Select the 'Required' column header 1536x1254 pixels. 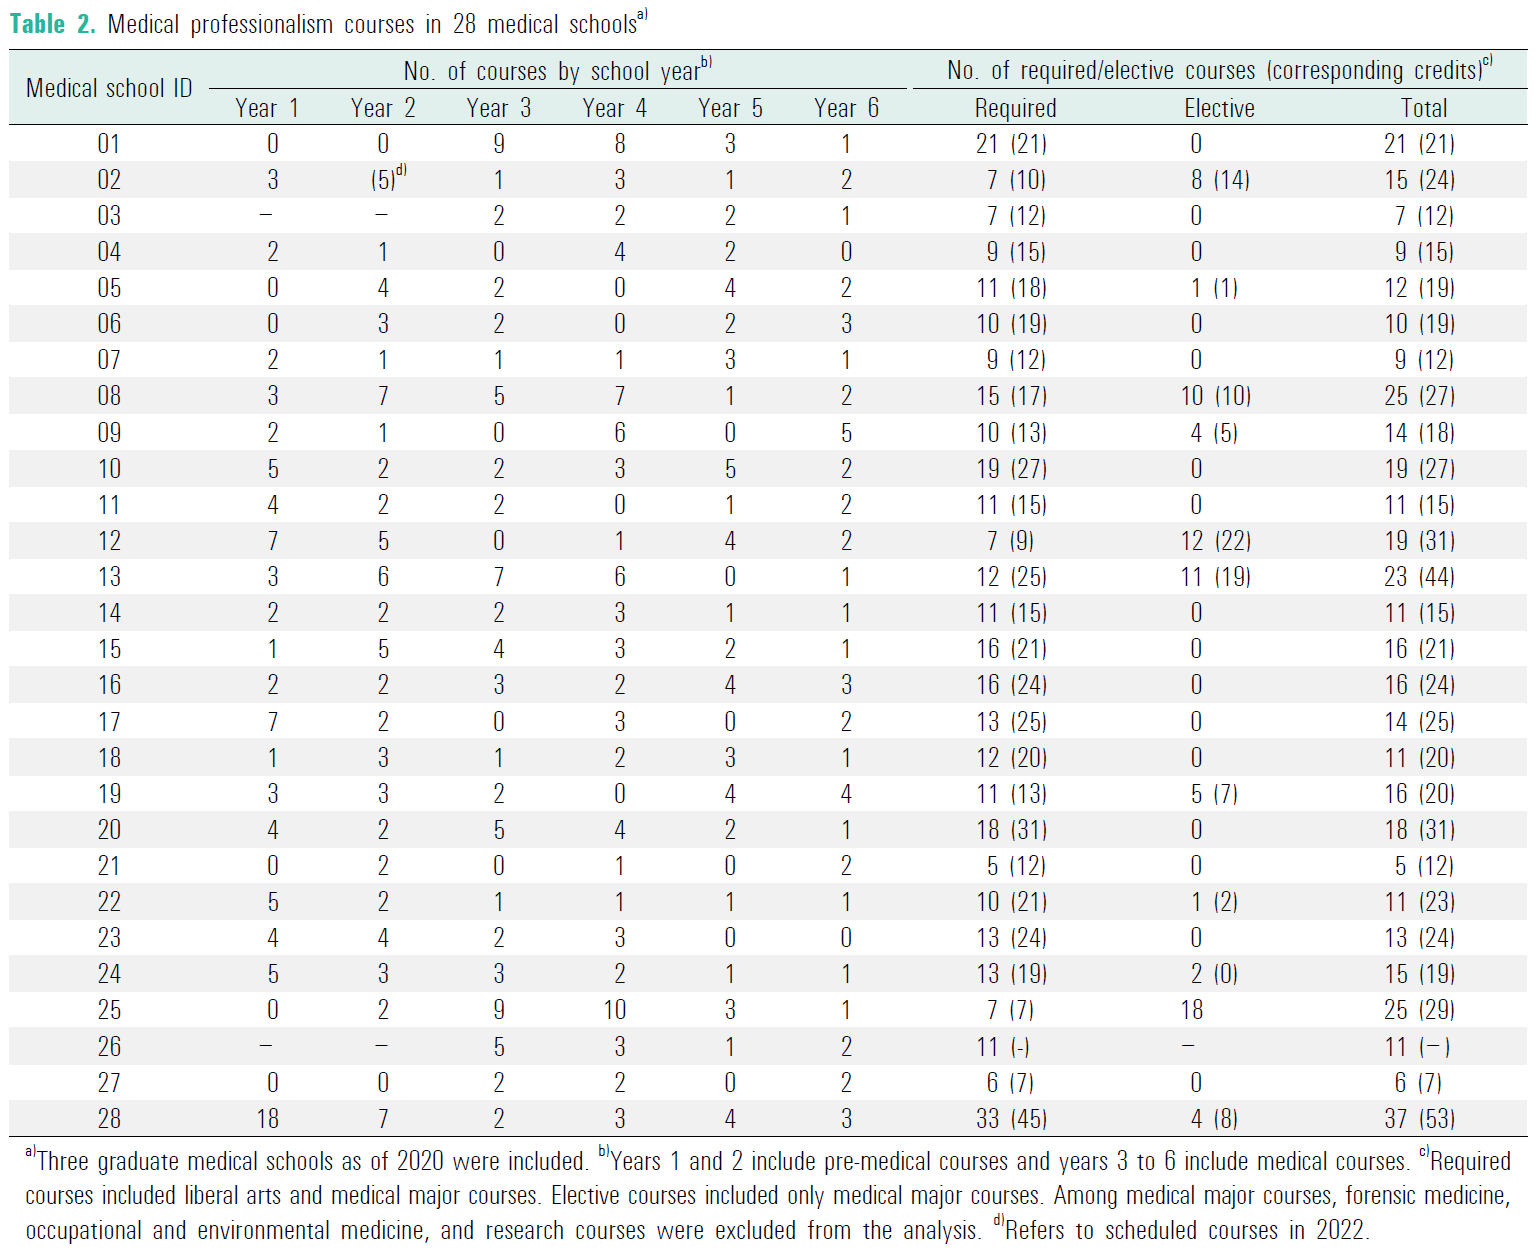pos(1016,108)
